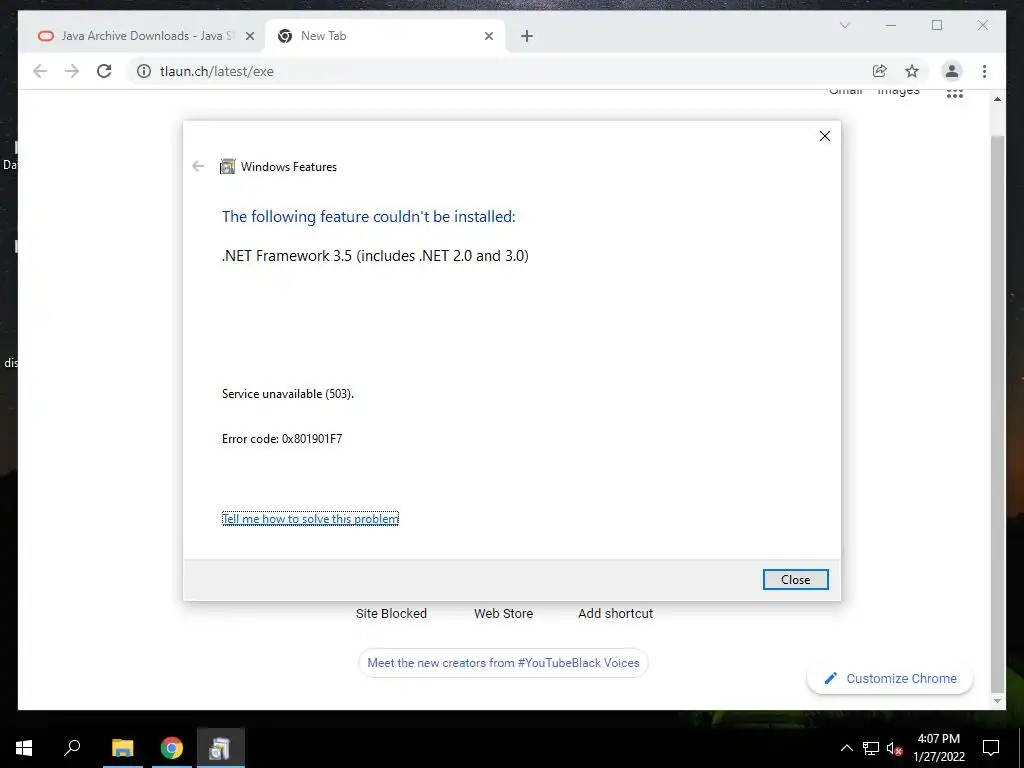Image resolution: width=1024 pixels, height=768 pixels.
Task: Open network status tray icon
Action: pyautogui.click(x=871, y=748)
